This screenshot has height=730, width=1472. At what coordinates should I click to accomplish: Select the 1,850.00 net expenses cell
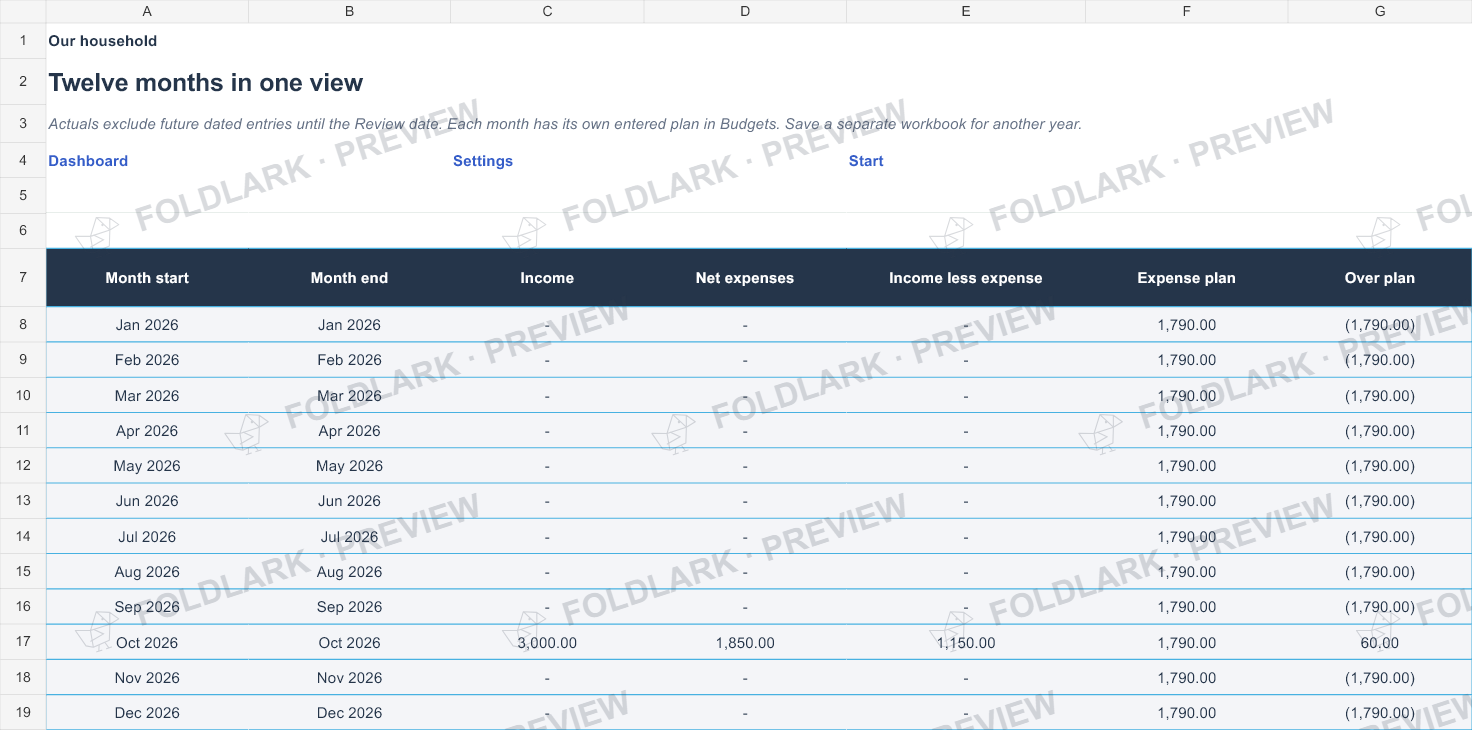[745, 643]
